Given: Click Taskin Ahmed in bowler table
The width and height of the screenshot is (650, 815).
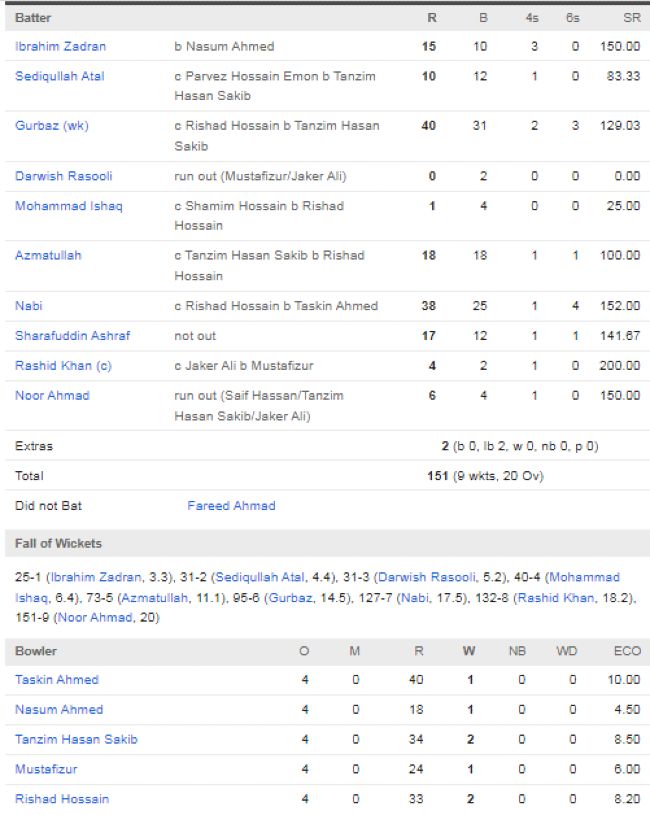Looking at the screenshot, I should (x=57, y=680).
